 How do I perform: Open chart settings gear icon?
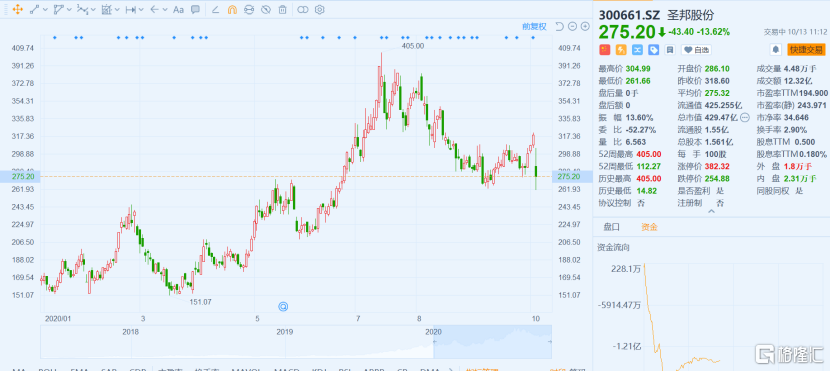[319, 9]
